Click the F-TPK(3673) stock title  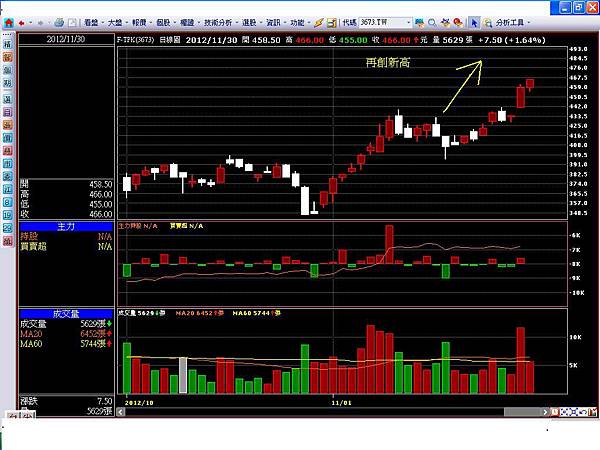[135, 39]
